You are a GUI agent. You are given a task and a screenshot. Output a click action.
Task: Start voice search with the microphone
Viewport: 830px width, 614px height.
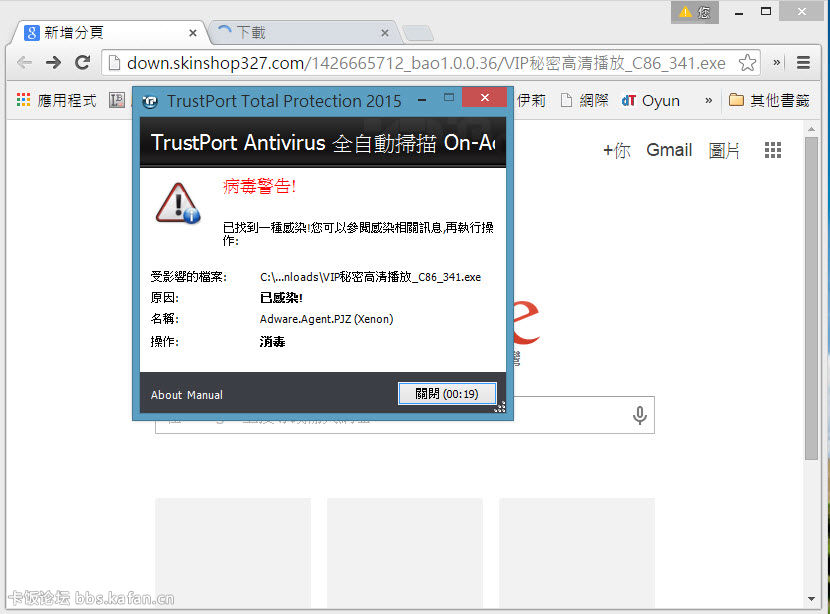tap(640, 416)
